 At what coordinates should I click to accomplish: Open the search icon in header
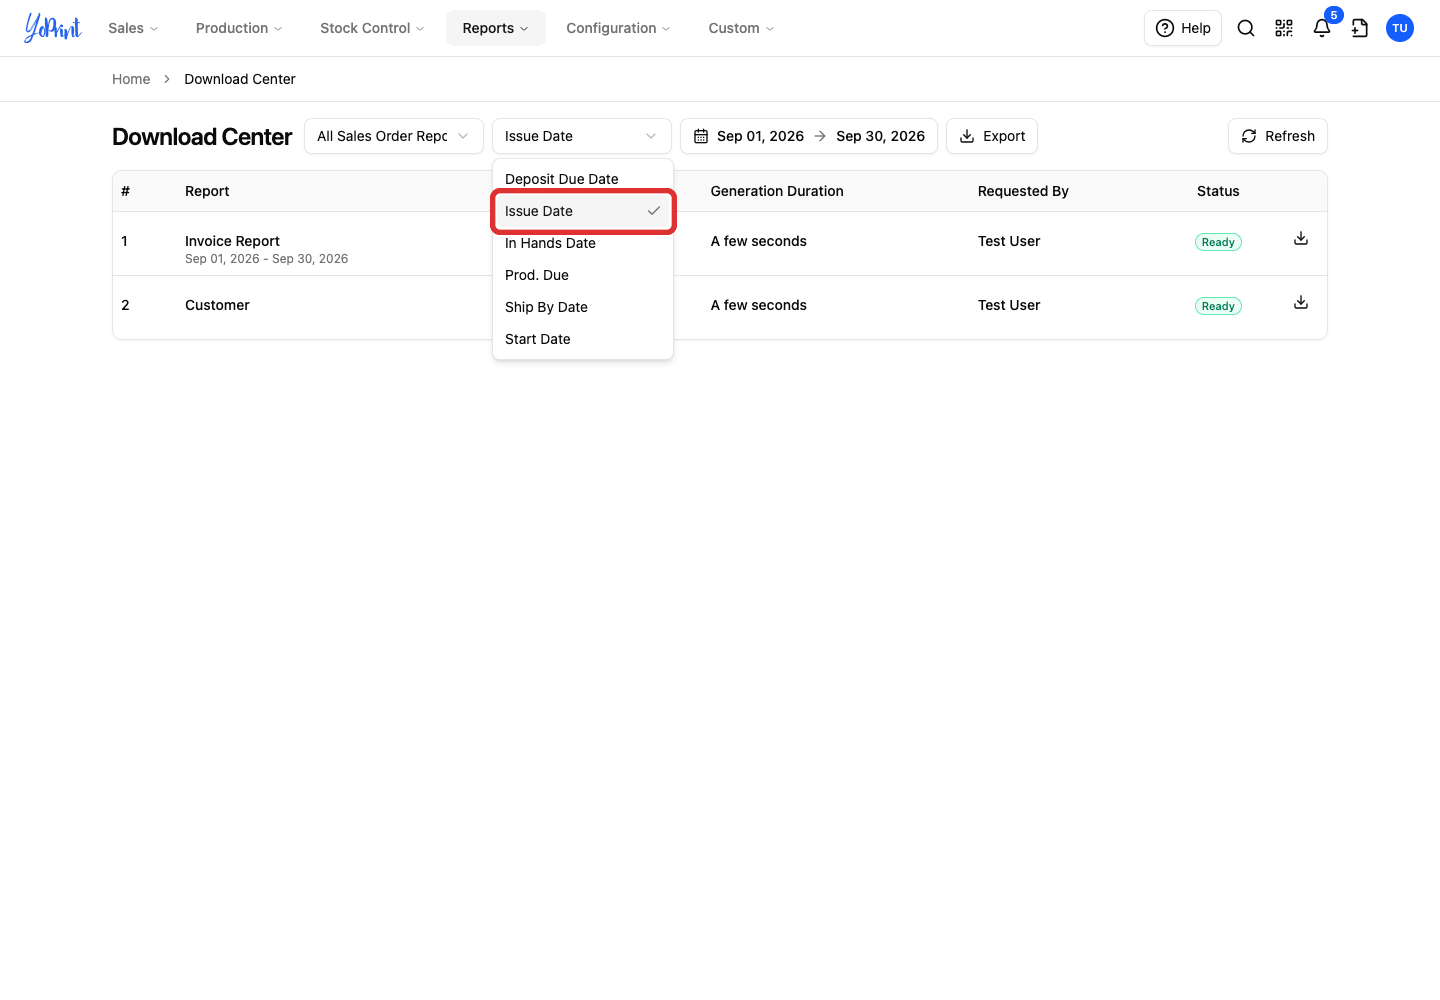1246,28
